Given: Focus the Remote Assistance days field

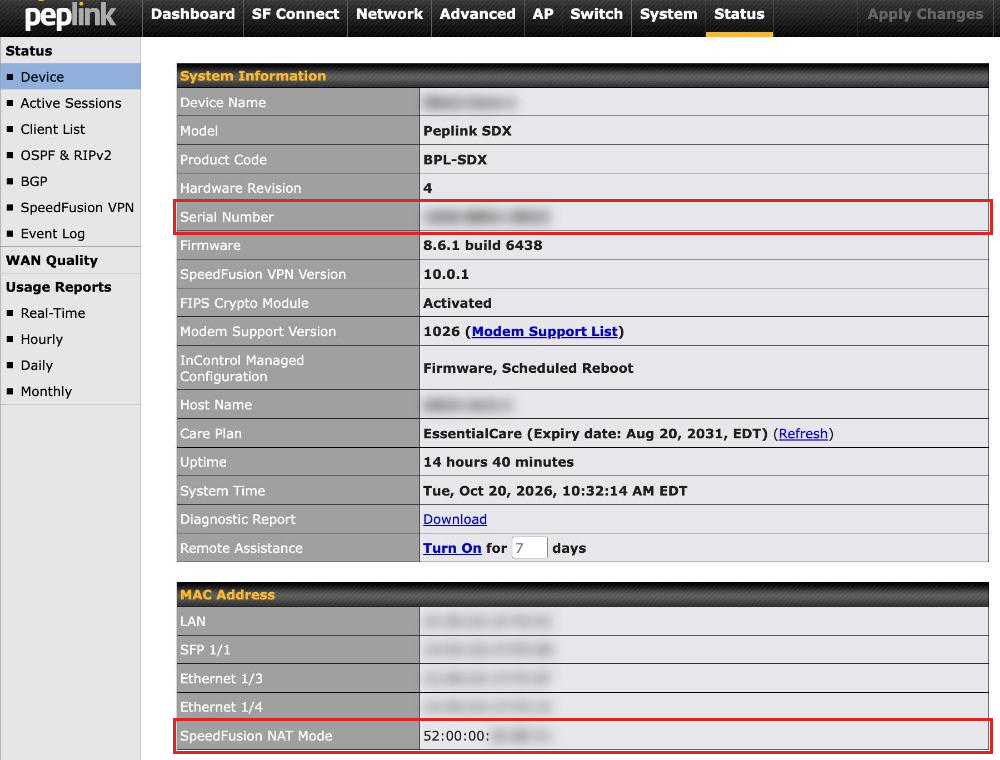Looking at the screenshot, I should [x=529, y=548].
